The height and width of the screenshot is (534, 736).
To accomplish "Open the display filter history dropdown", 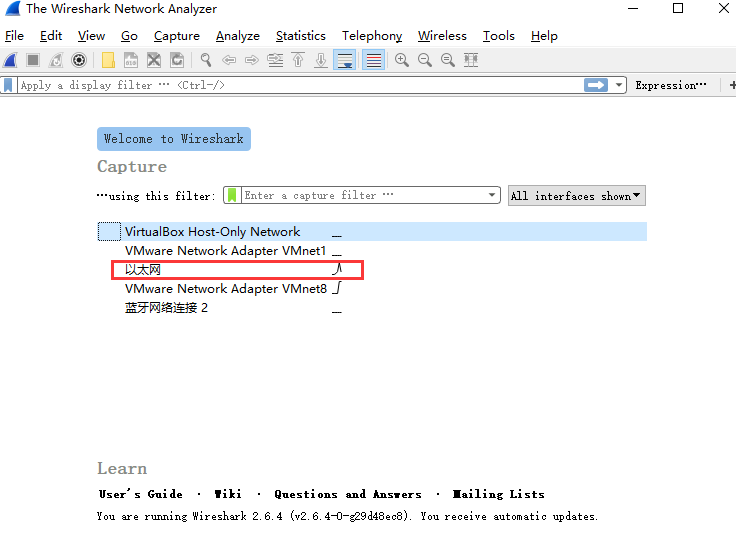I will pos(619,85).
